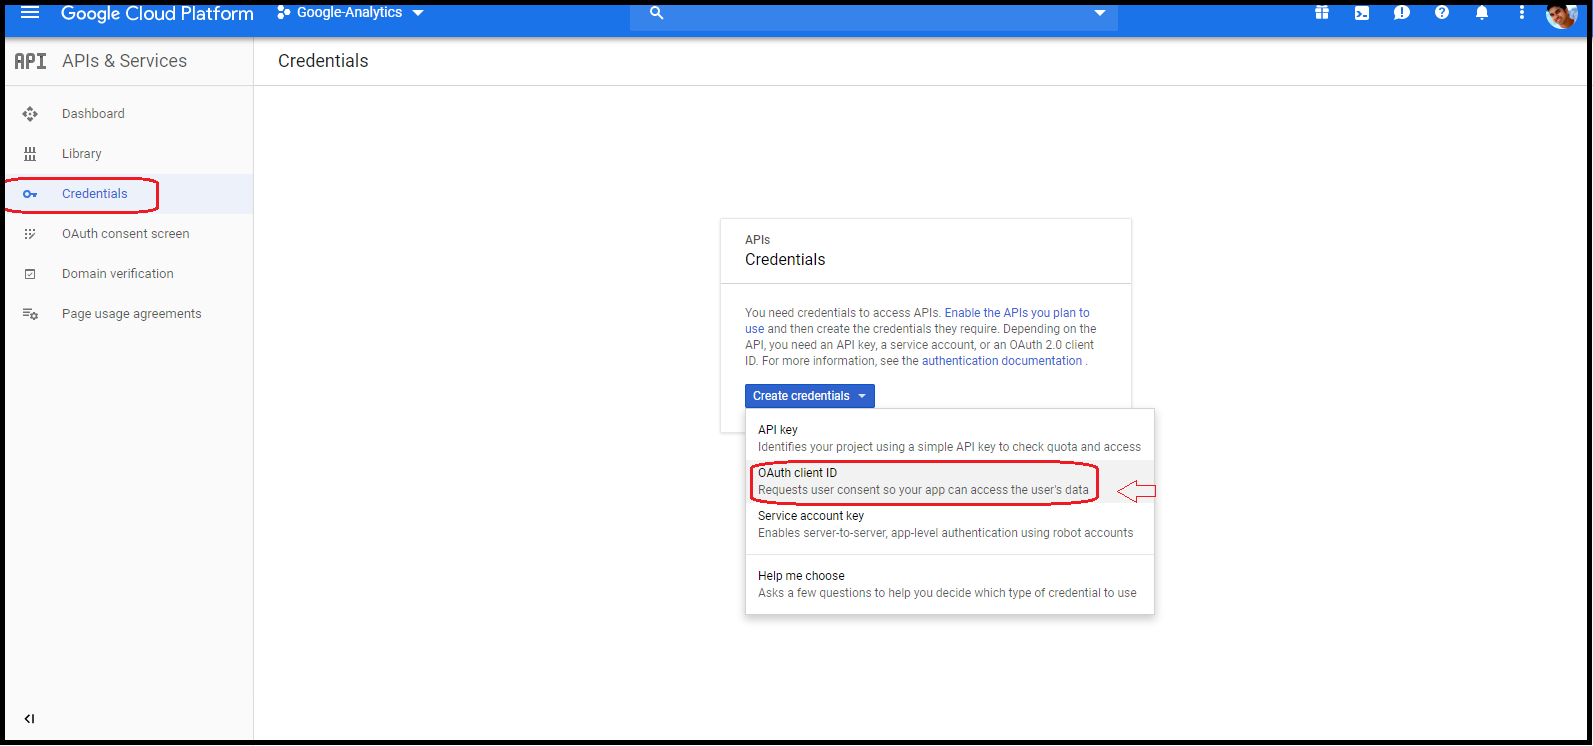Click the Page usage agreements icon
The height and width of the screenshot is (746, 1593).
30,314
